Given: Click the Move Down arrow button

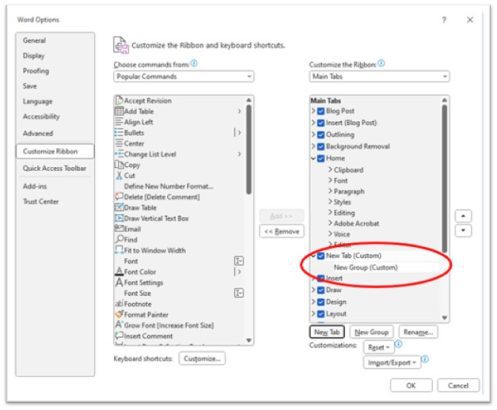Looking at the screenshot, I should point(463,230).
